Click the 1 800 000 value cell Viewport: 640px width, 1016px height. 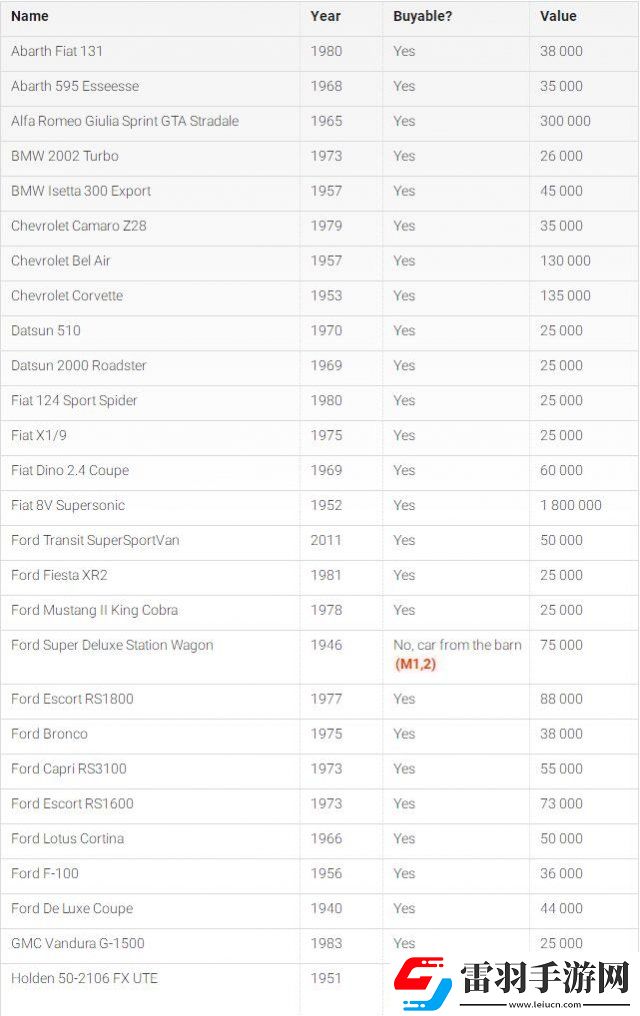pos(571,505)
